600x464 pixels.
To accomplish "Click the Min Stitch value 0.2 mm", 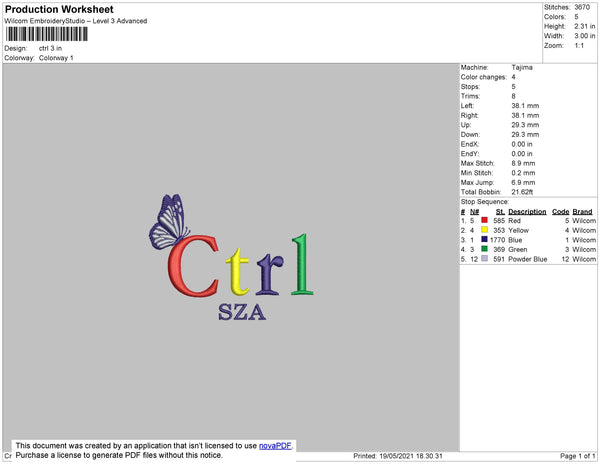I will (x=523, y=173).
